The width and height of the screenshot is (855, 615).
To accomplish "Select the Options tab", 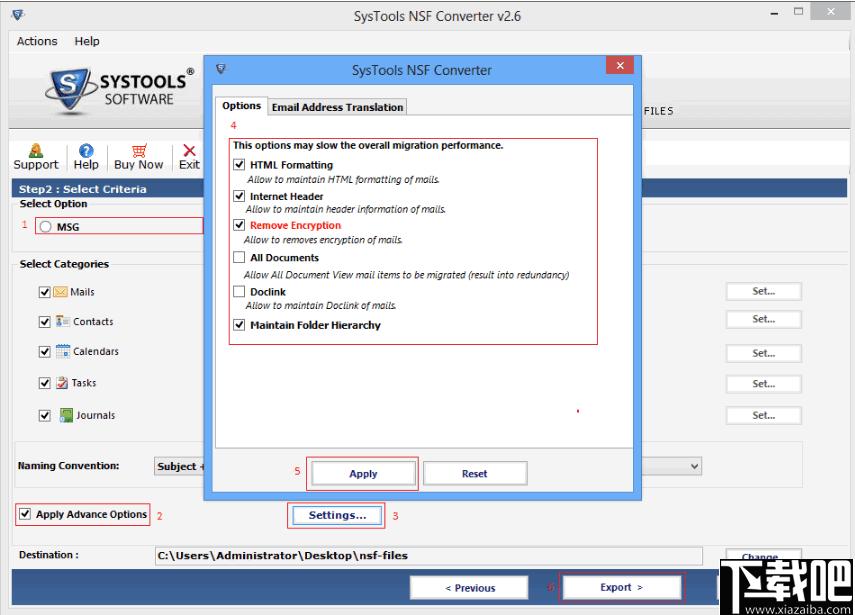I will coord(242,106).
